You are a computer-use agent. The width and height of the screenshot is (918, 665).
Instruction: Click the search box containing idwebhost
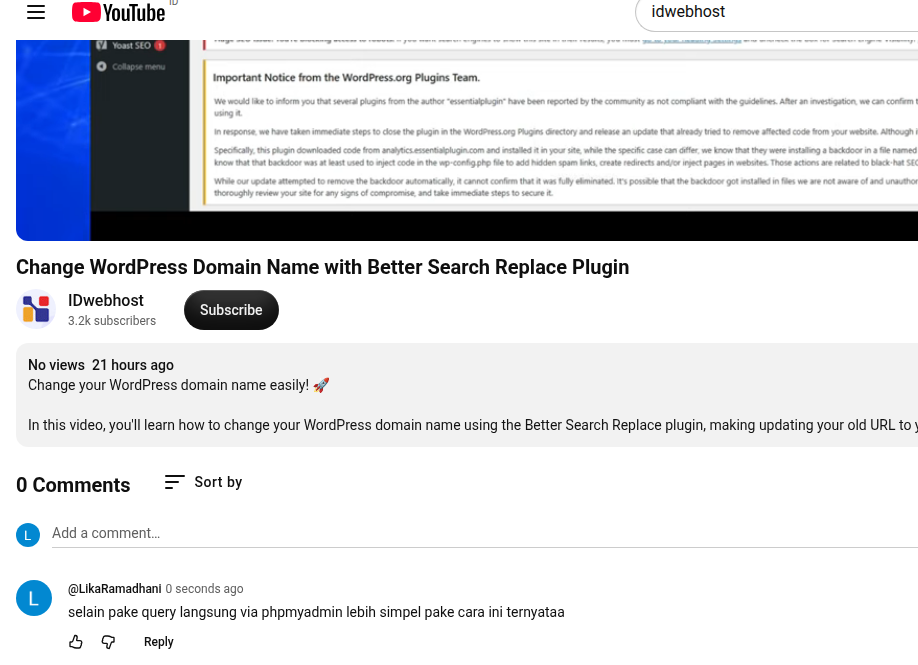point(779,13)
